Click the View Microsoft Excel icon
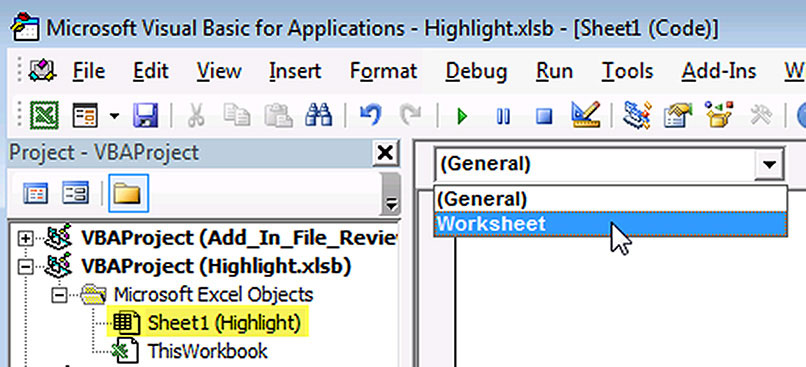This screenshot has width=806, height=367. pos(44,115)
